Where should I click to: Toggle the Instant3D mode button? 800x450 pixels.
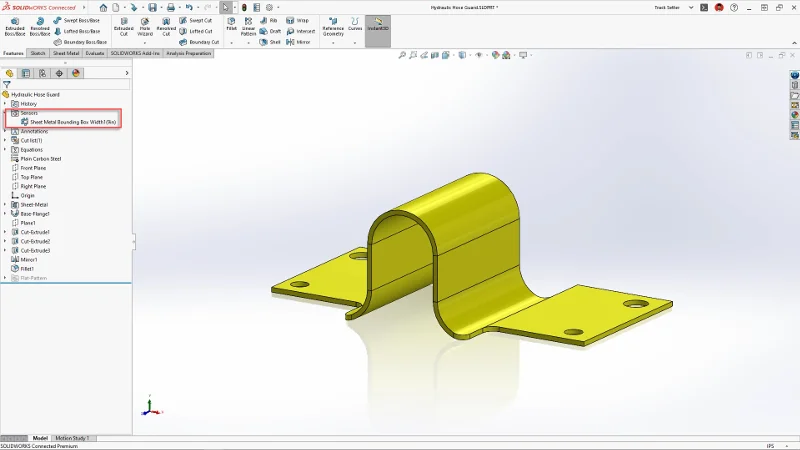pos(378,26)
